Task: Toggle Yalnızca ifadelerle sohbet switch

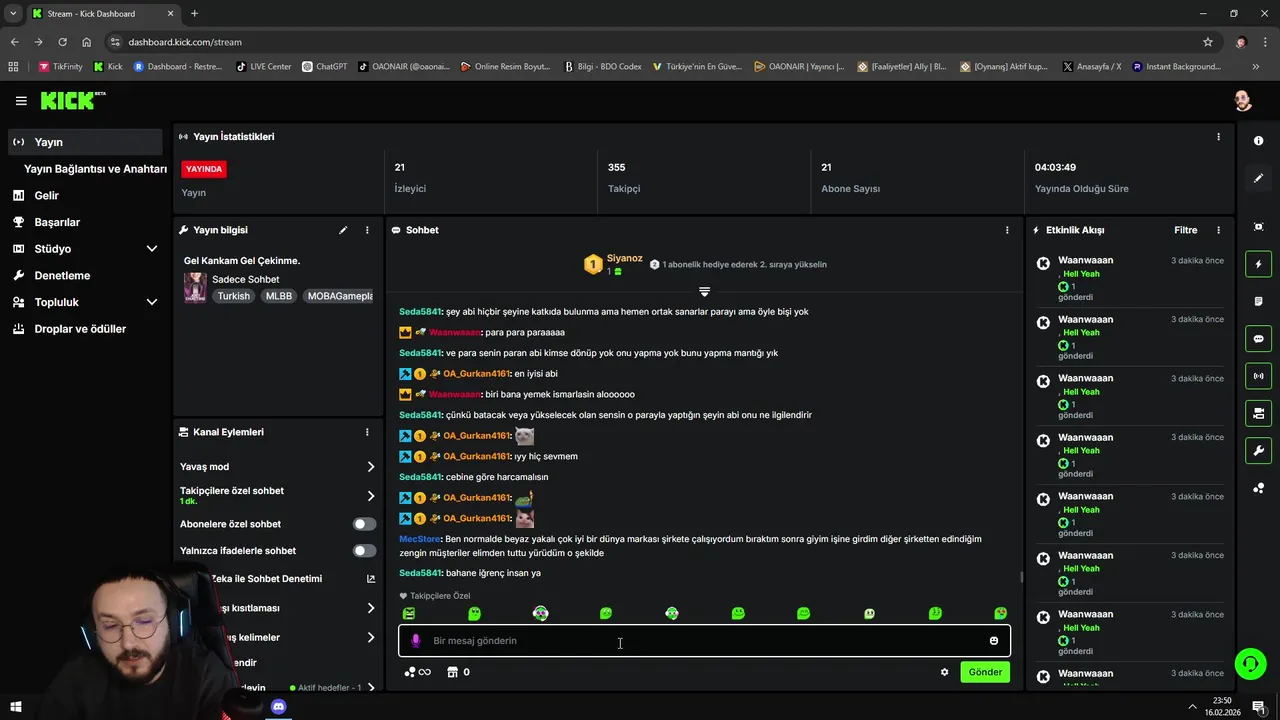Action: tap(365, 551)
